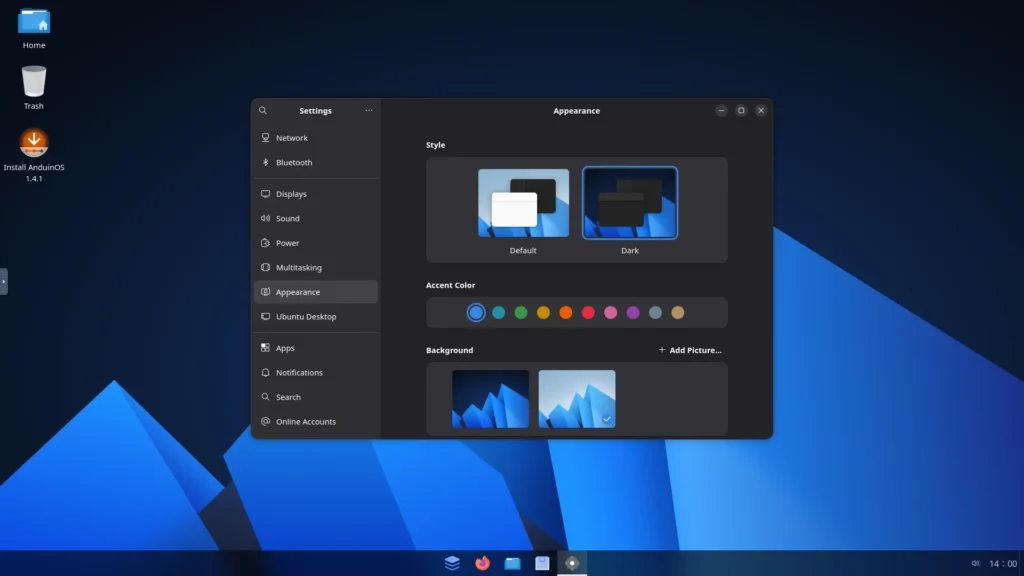Open Bluetooth settings

(315, 162)
